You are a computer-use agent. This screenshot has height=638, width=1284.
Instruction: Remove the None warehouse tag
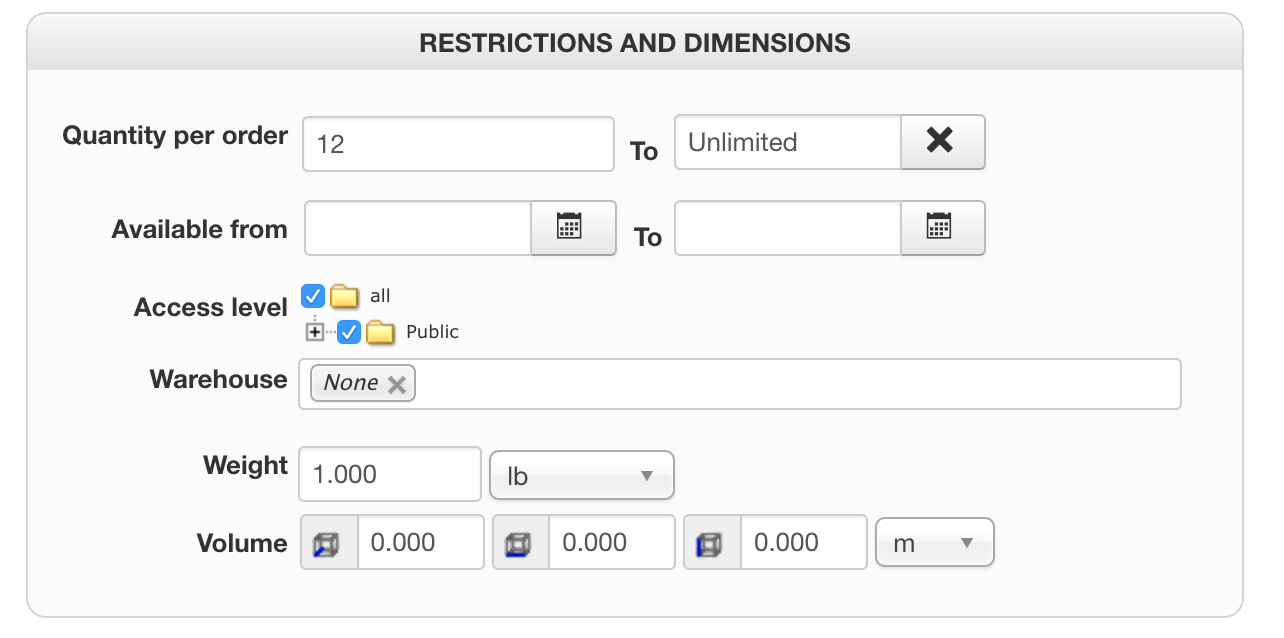[x=397, y=384]
